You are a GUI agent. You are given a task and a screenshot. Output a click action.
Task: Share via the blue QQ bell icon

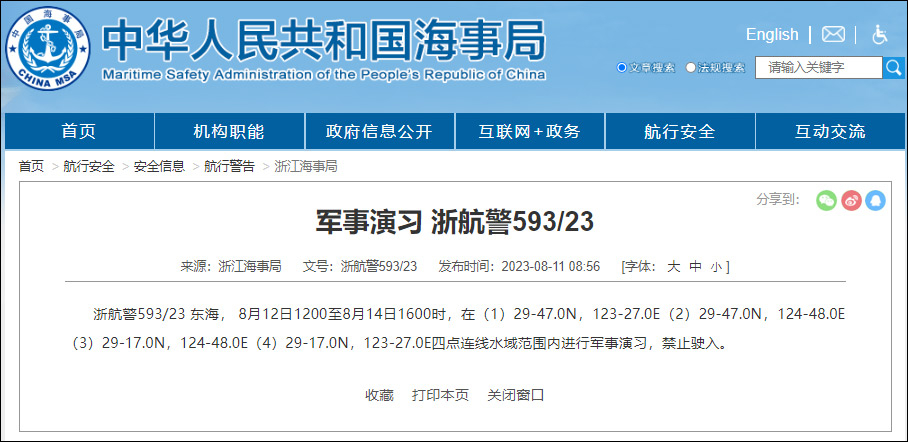(x=876, y=200)
